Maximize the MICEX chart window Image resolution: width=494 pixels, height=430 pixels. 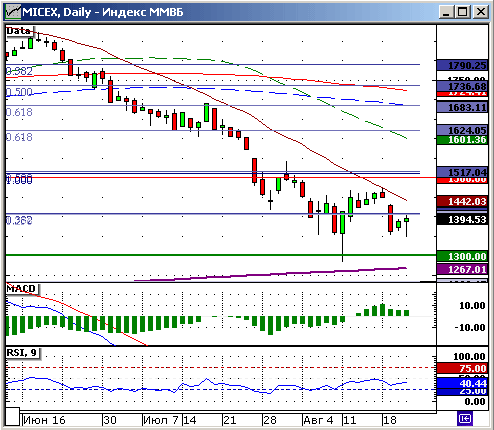463,12
